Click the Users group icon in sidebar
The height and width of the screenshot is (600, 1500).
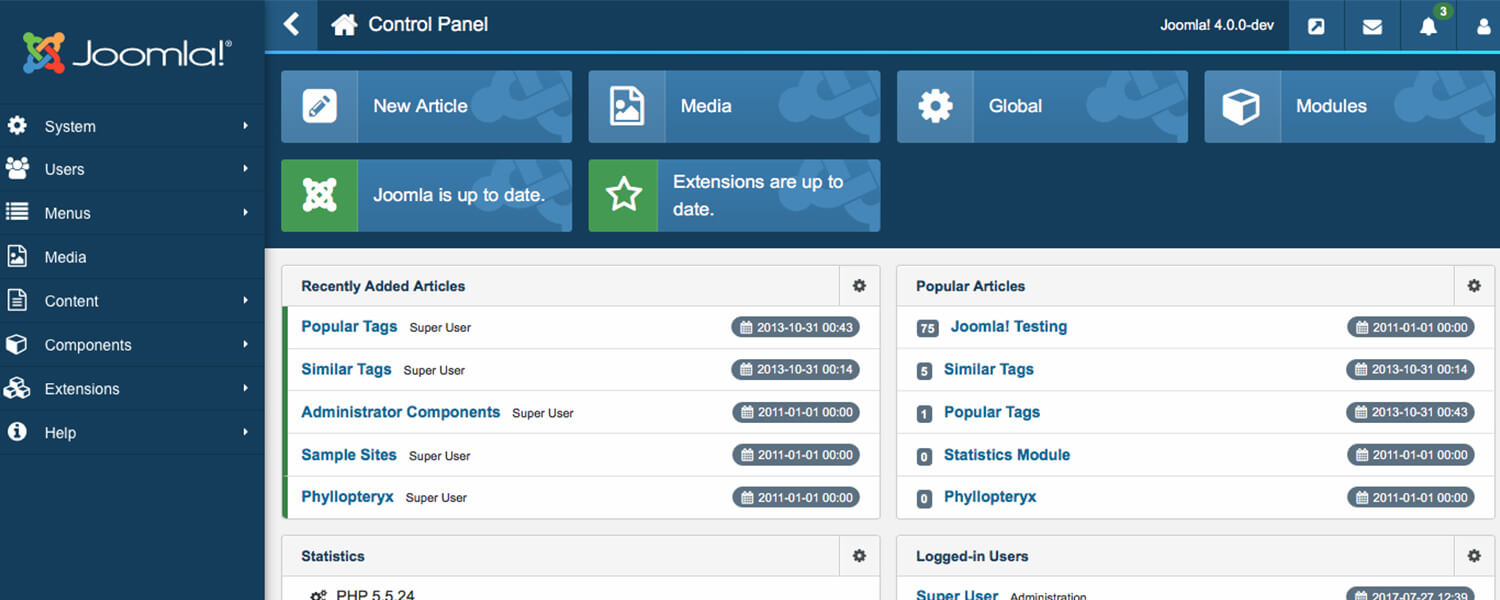click(x=17, y=169)
